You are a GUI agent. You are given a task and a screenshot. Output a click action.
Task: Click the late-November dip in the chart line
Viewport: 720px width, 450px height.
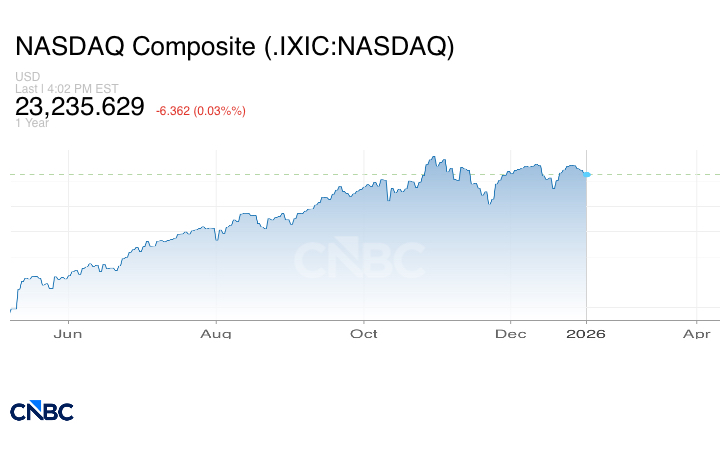[488, 204]
